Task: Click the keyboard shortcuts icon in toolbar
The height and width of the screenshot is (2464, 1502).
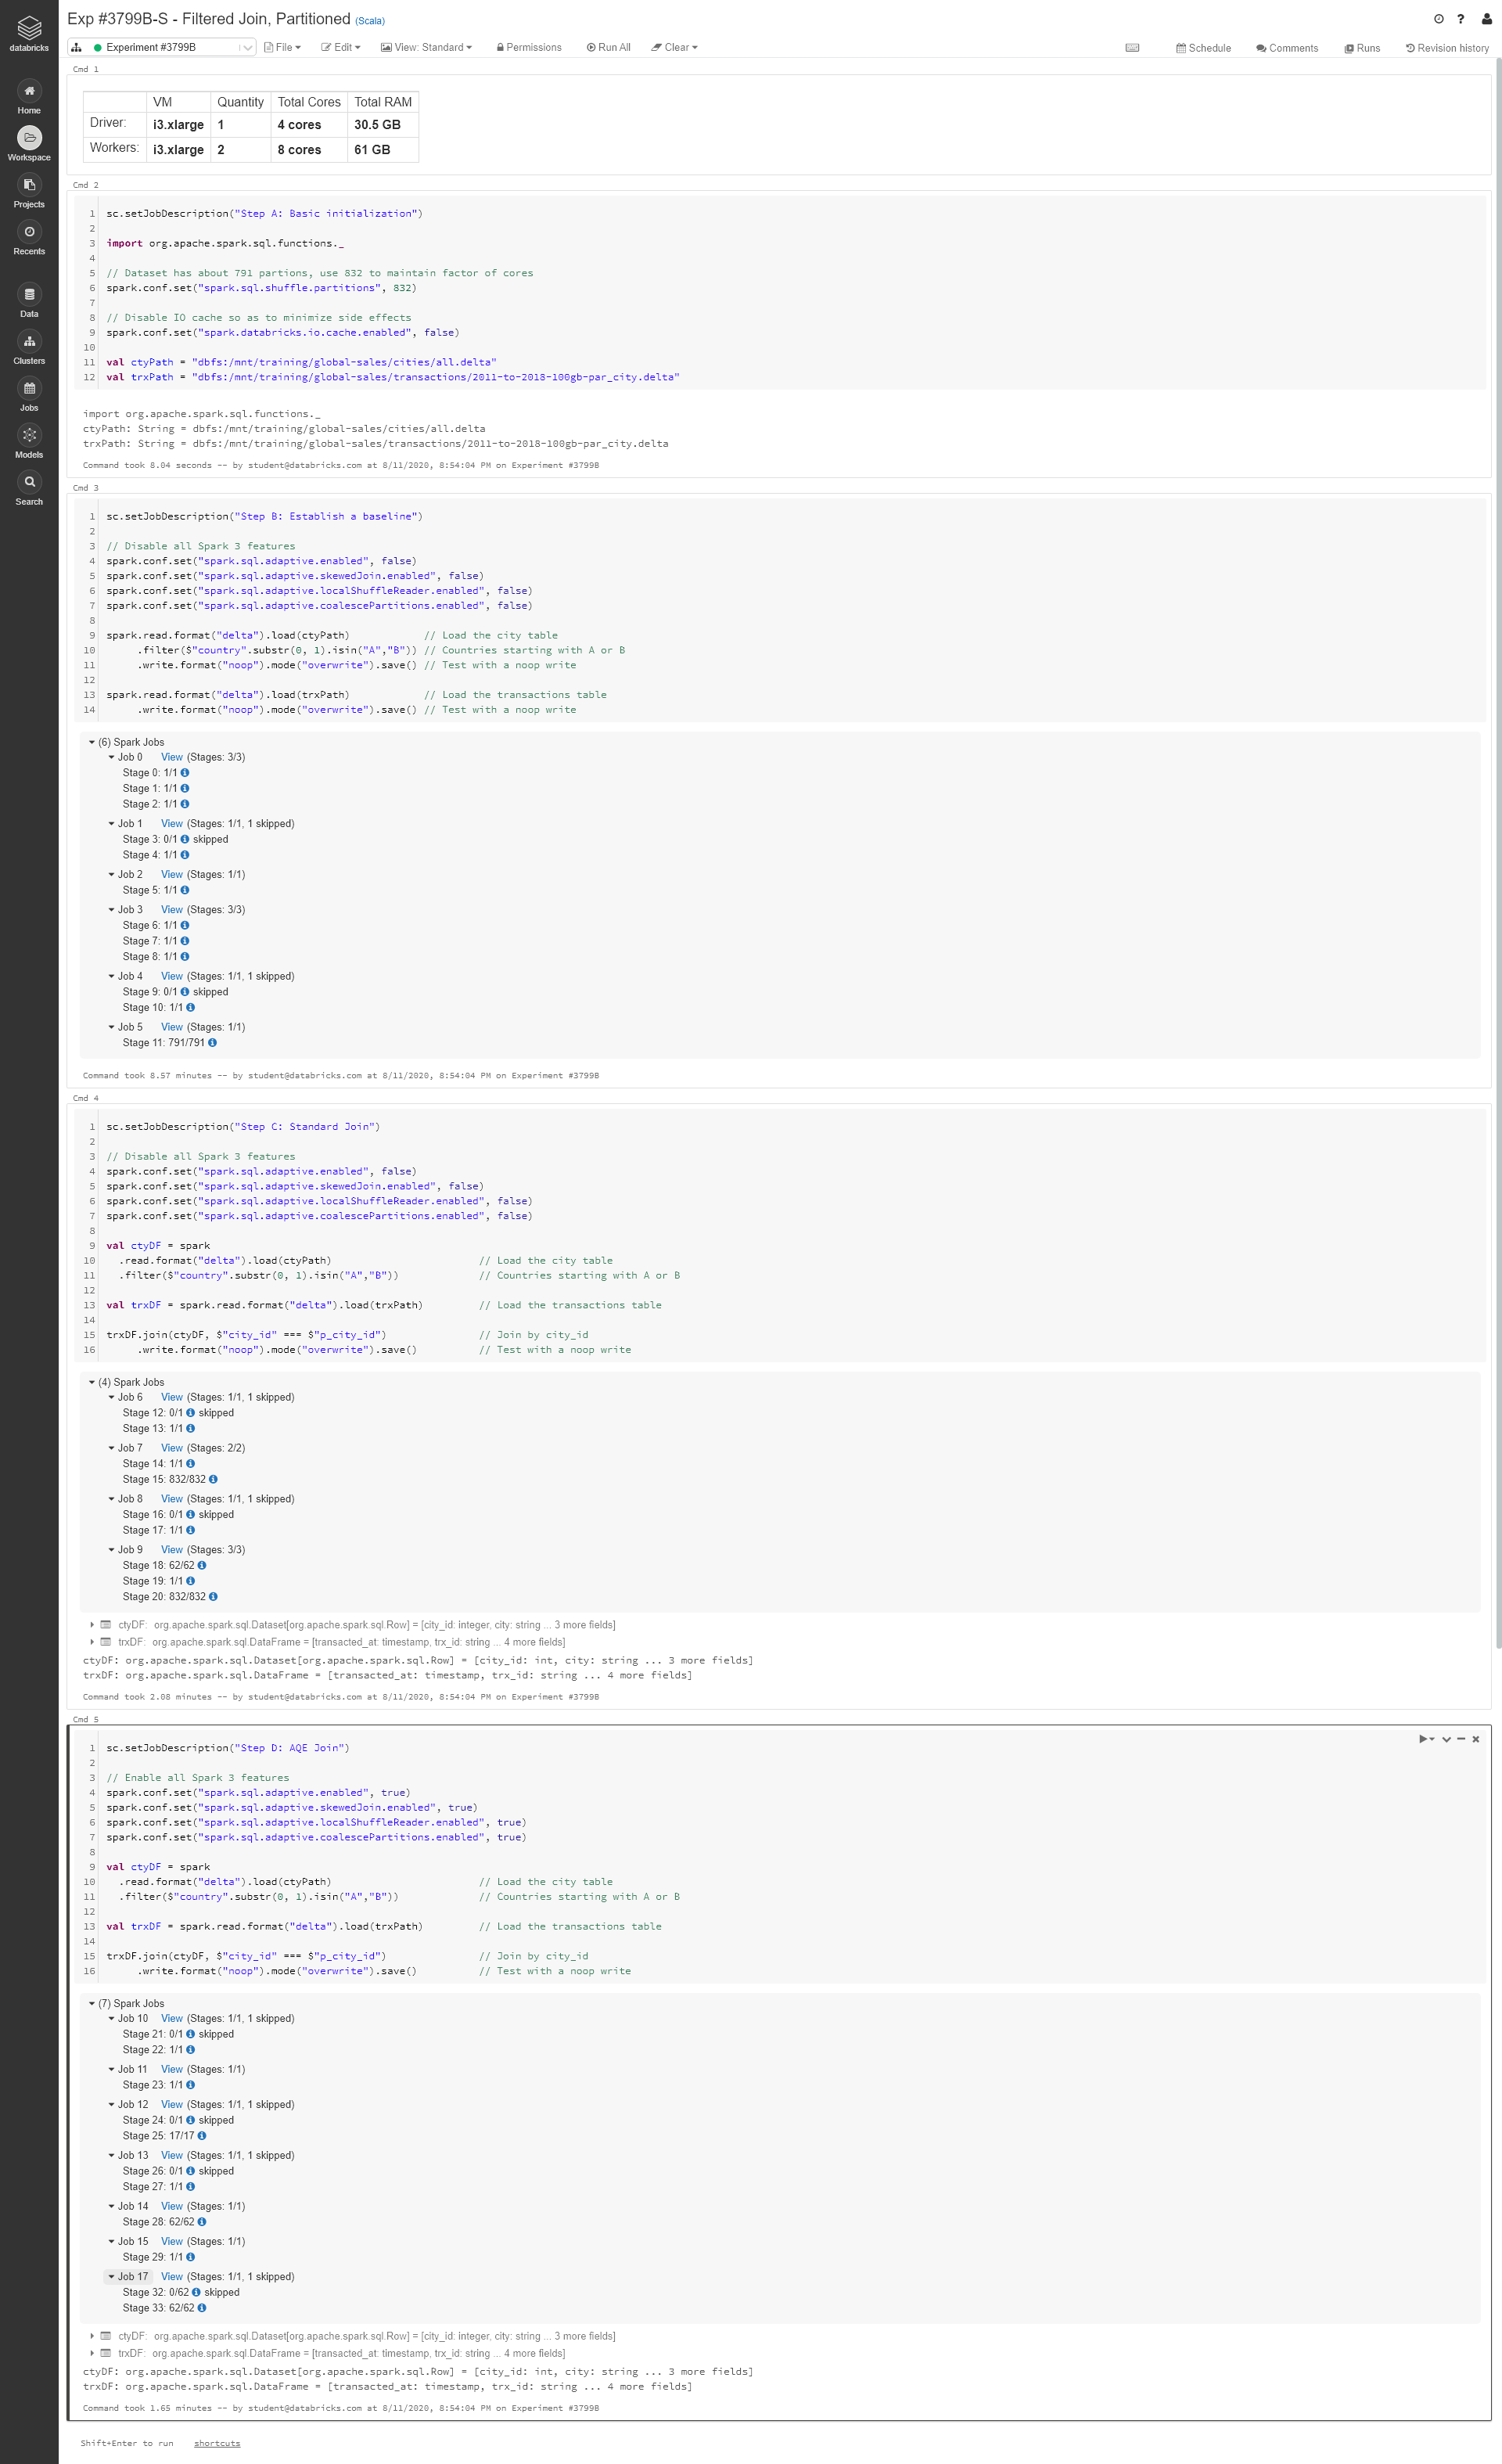Action: point(1132,47)
